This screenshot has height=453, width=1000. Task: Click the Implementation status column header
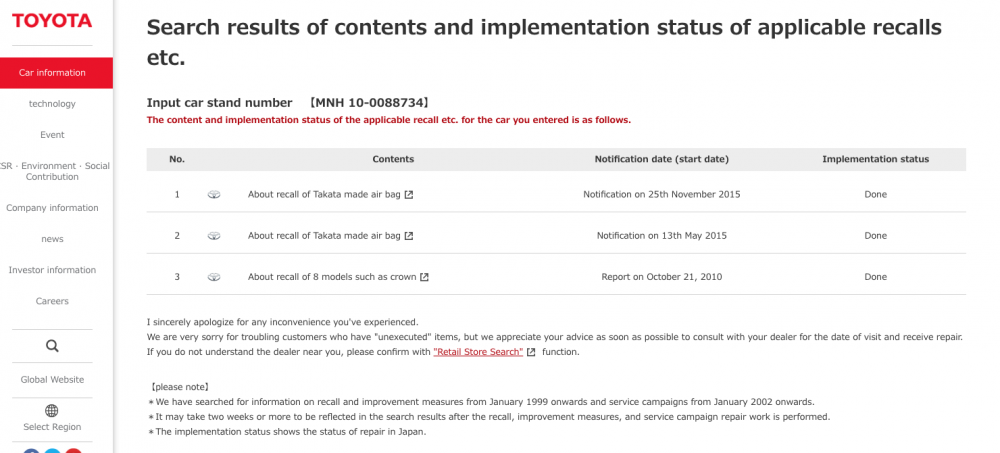click(875, 160)
